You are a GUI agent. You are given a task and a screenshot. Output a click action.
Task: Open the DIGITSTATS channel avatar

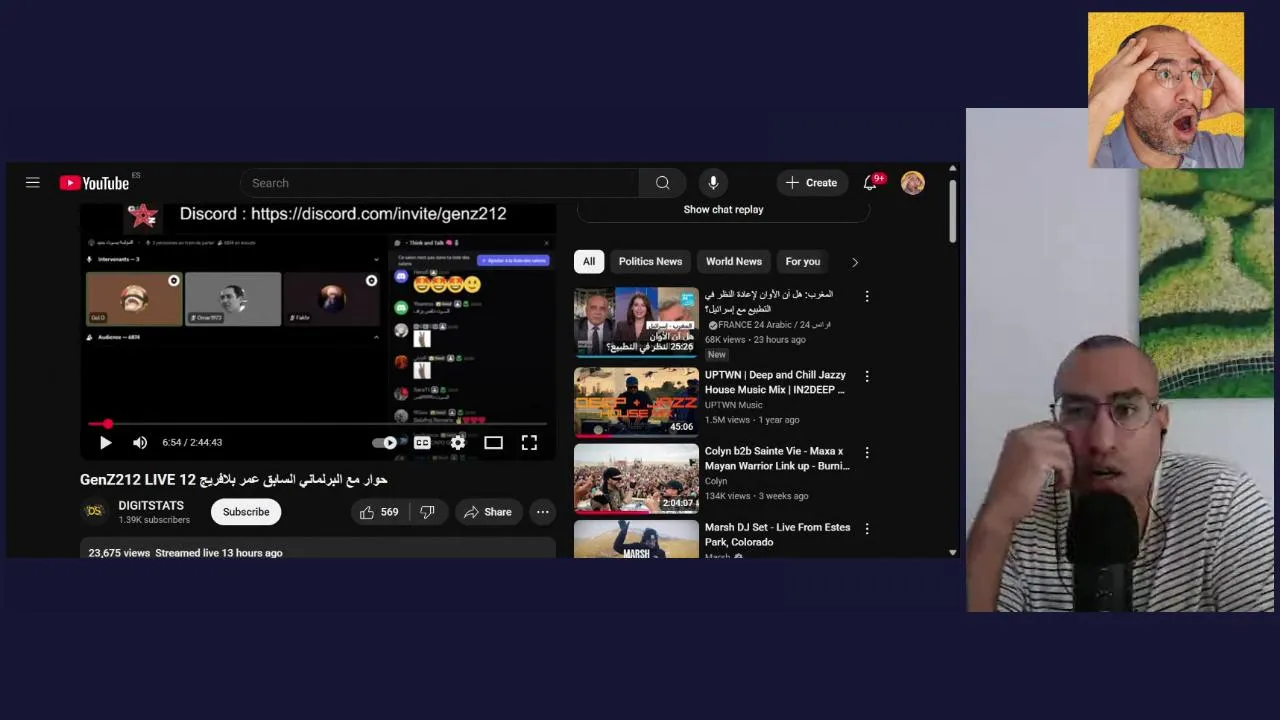(94, 511)
